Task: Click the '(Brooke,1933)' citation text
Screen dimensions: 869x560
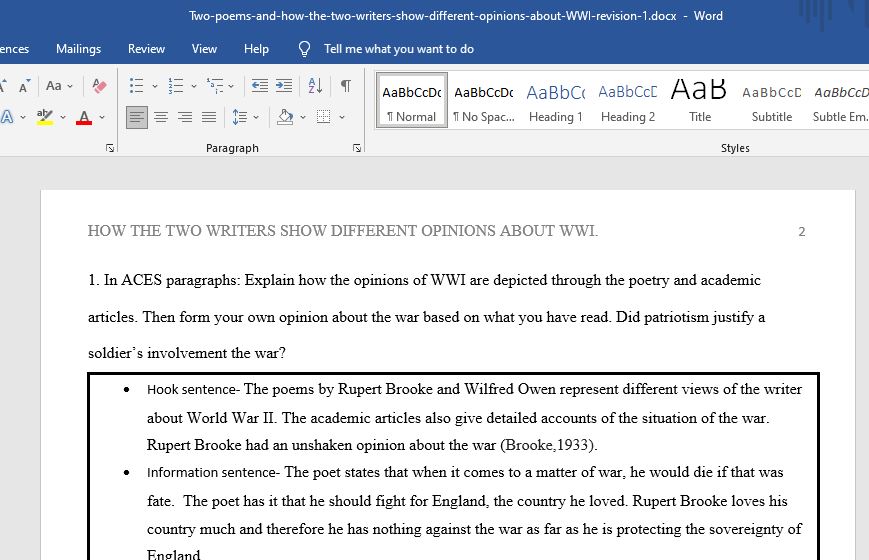Action: pyautogui.click(x=549, y=445)
